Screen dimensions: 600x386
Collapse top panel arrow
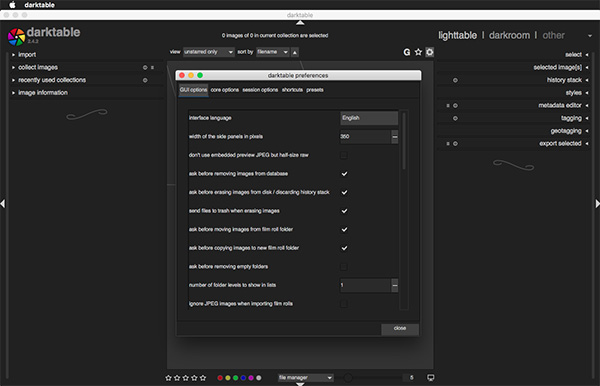click(x=300, y=23)
